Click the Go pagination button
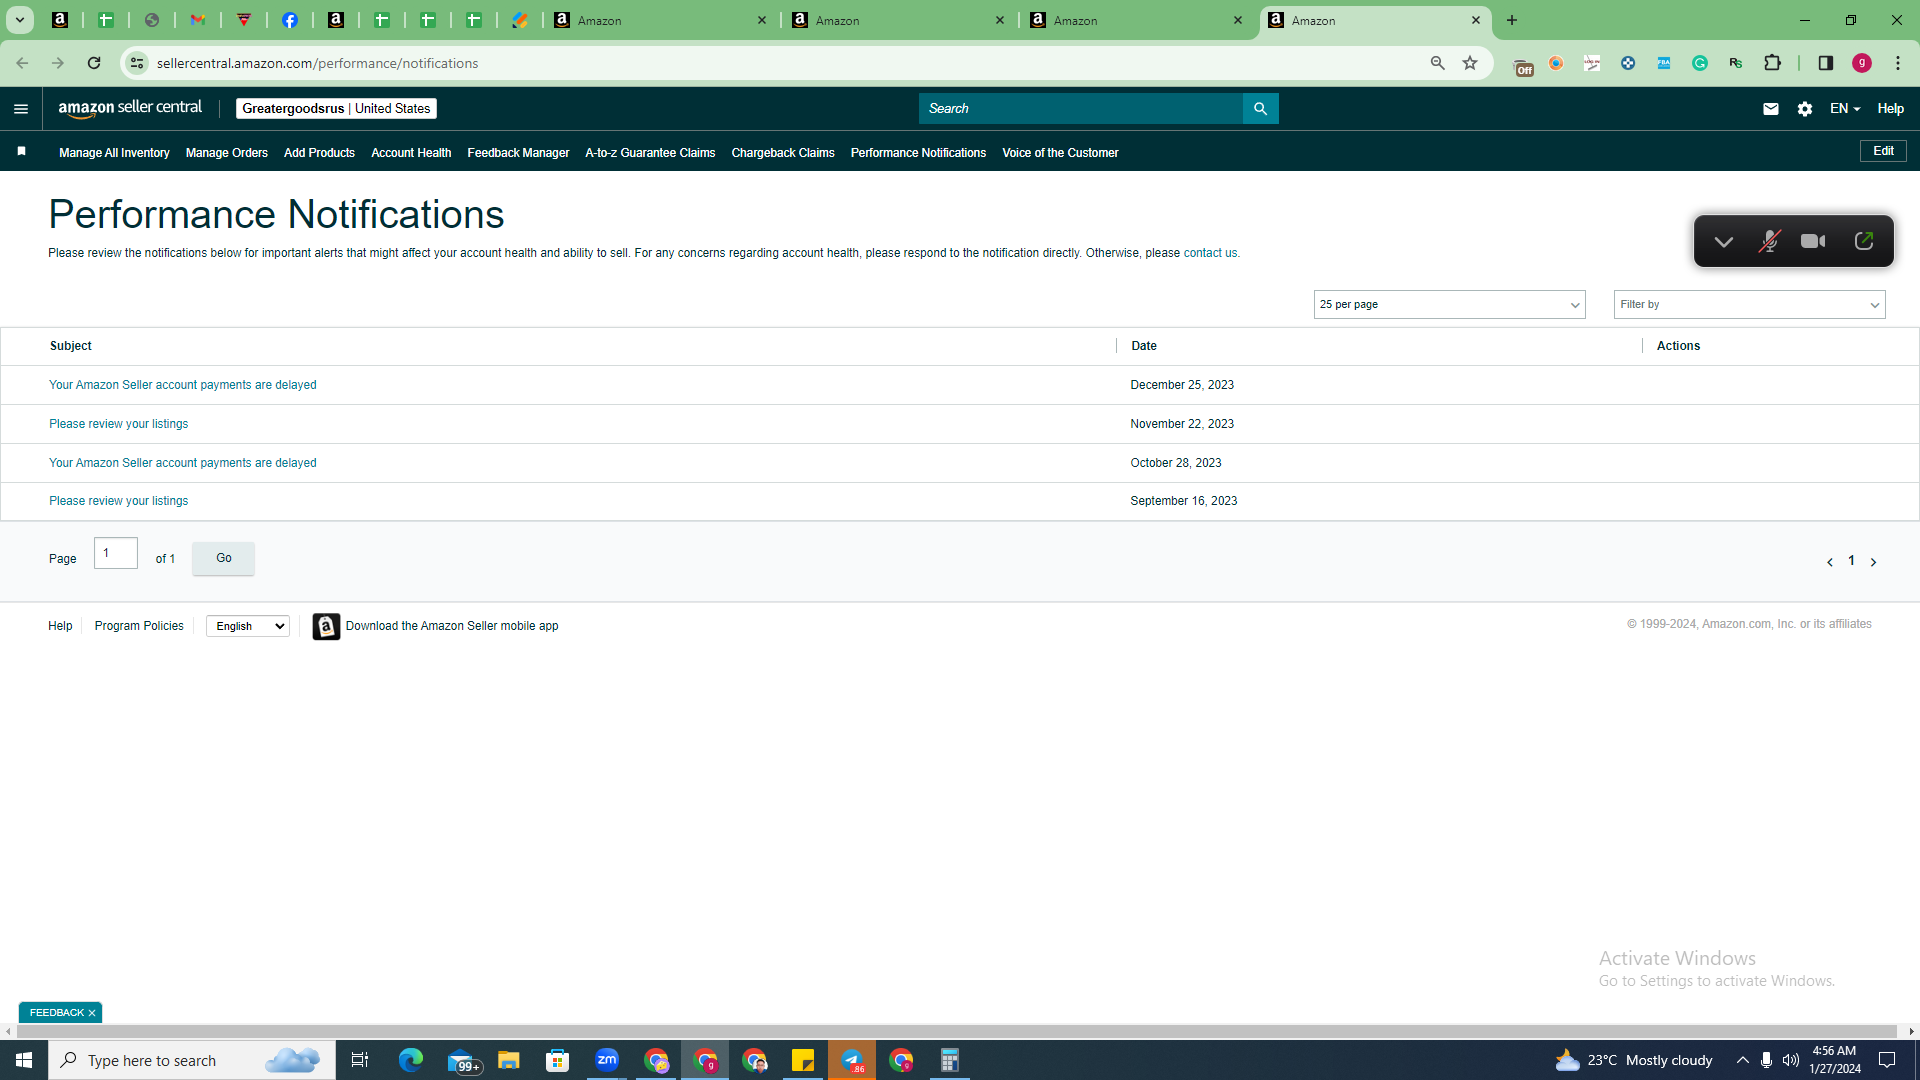 click(223, 558)
